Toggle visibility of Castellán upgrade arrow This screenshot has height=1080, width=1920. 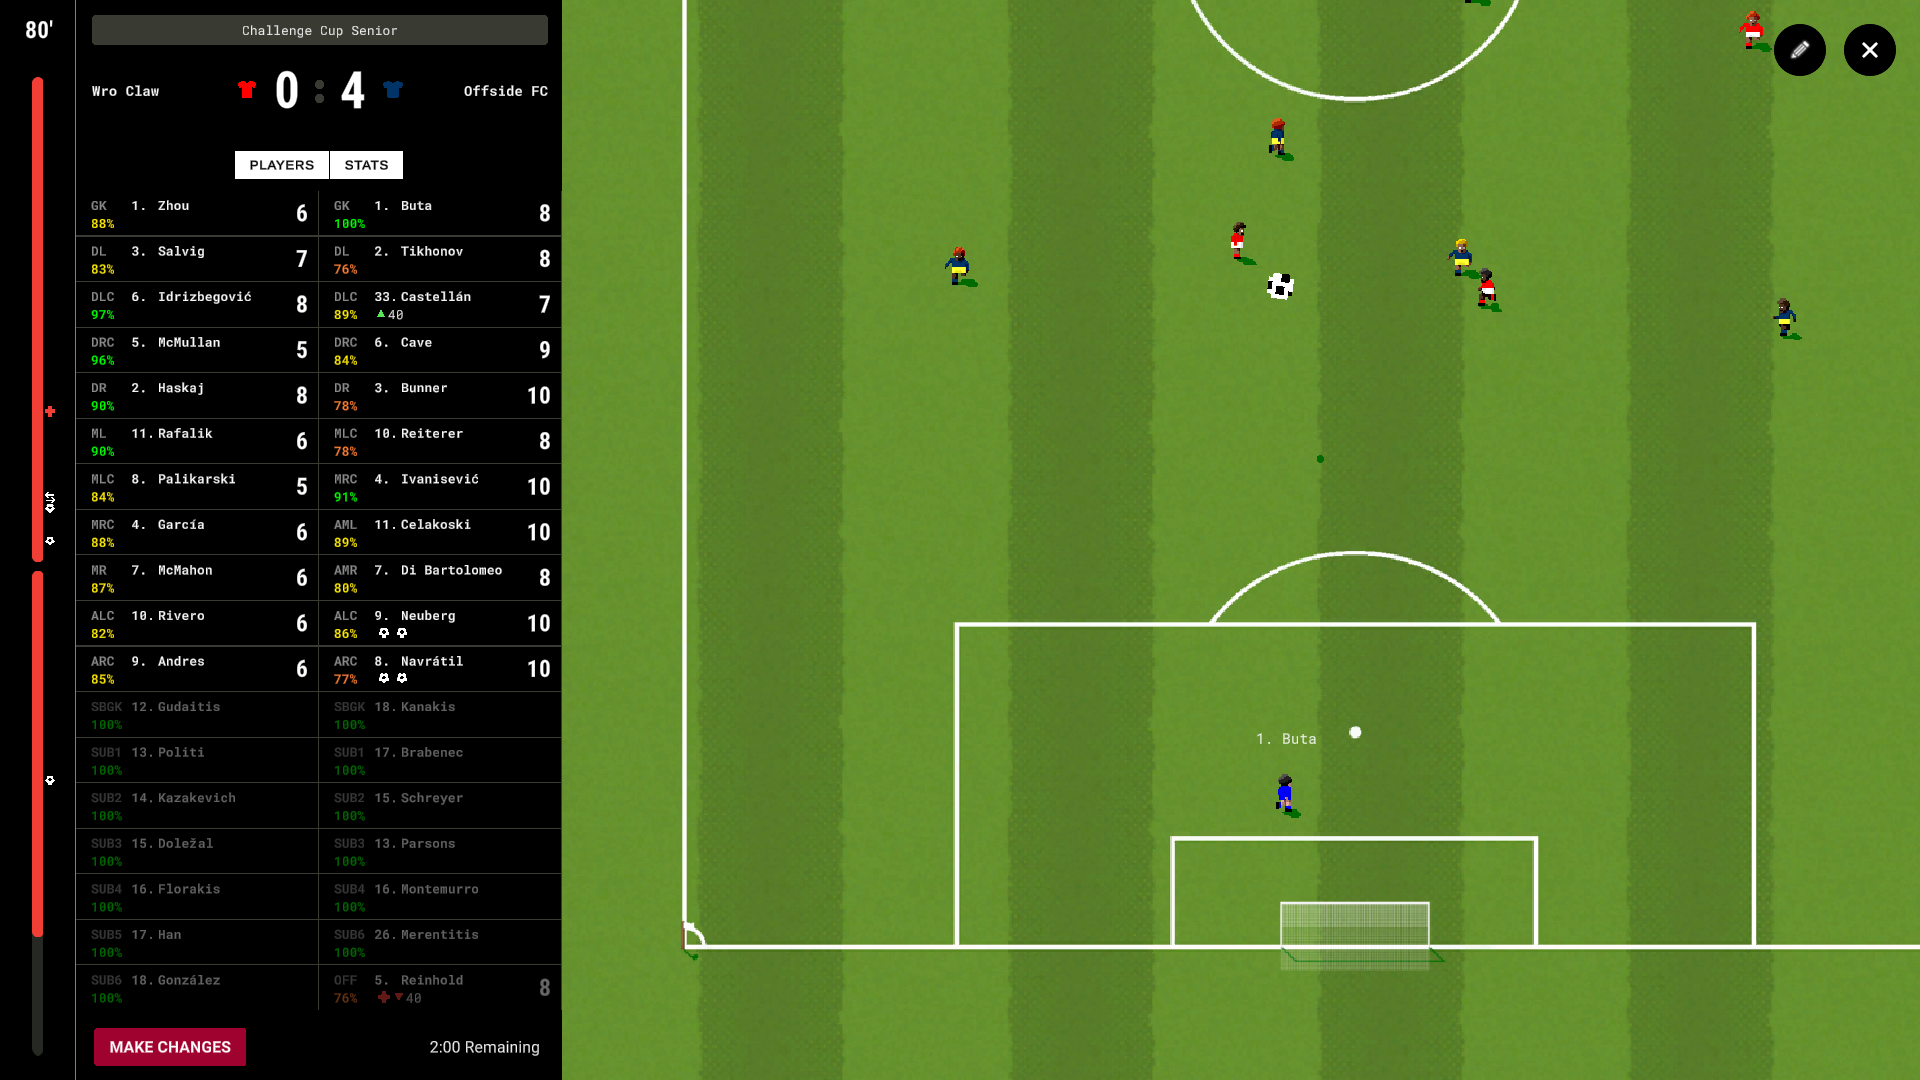coord(378,314)
